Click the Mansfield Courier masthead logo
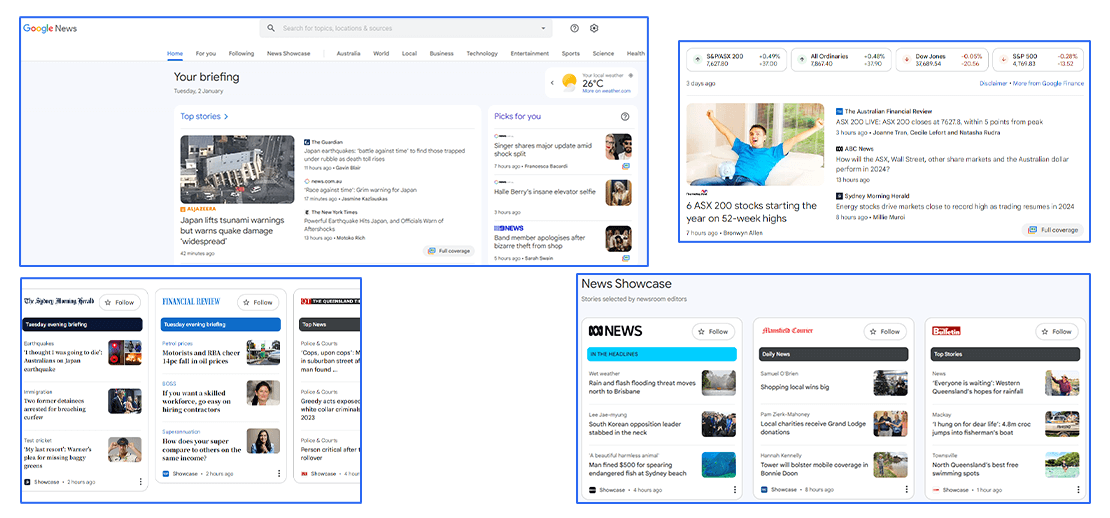 click(788, 330)
